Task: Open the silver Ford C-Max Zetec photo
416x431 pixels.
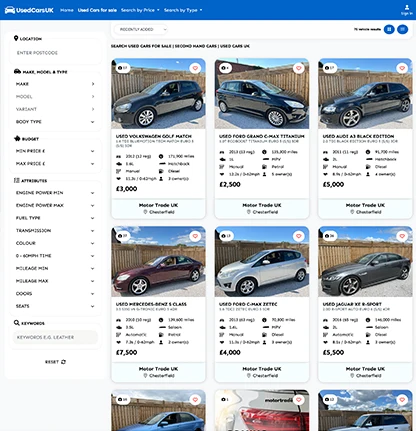Action: click(262, 262)
